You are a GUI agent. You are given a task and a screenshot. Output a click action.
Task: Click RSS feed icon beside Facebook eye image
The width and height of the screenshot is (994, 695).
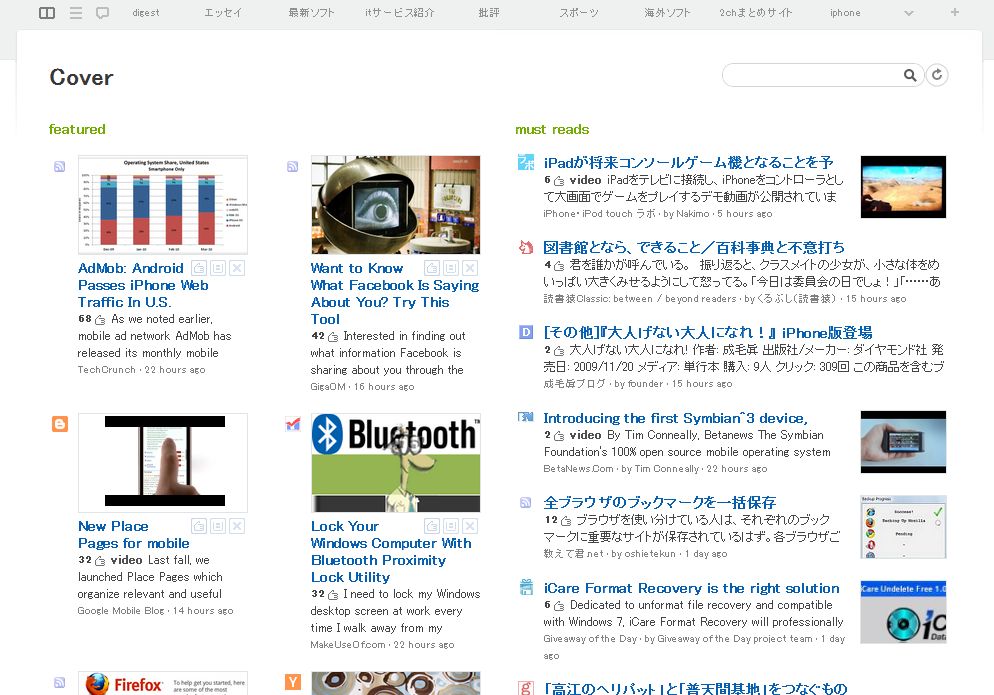point(292,167)
